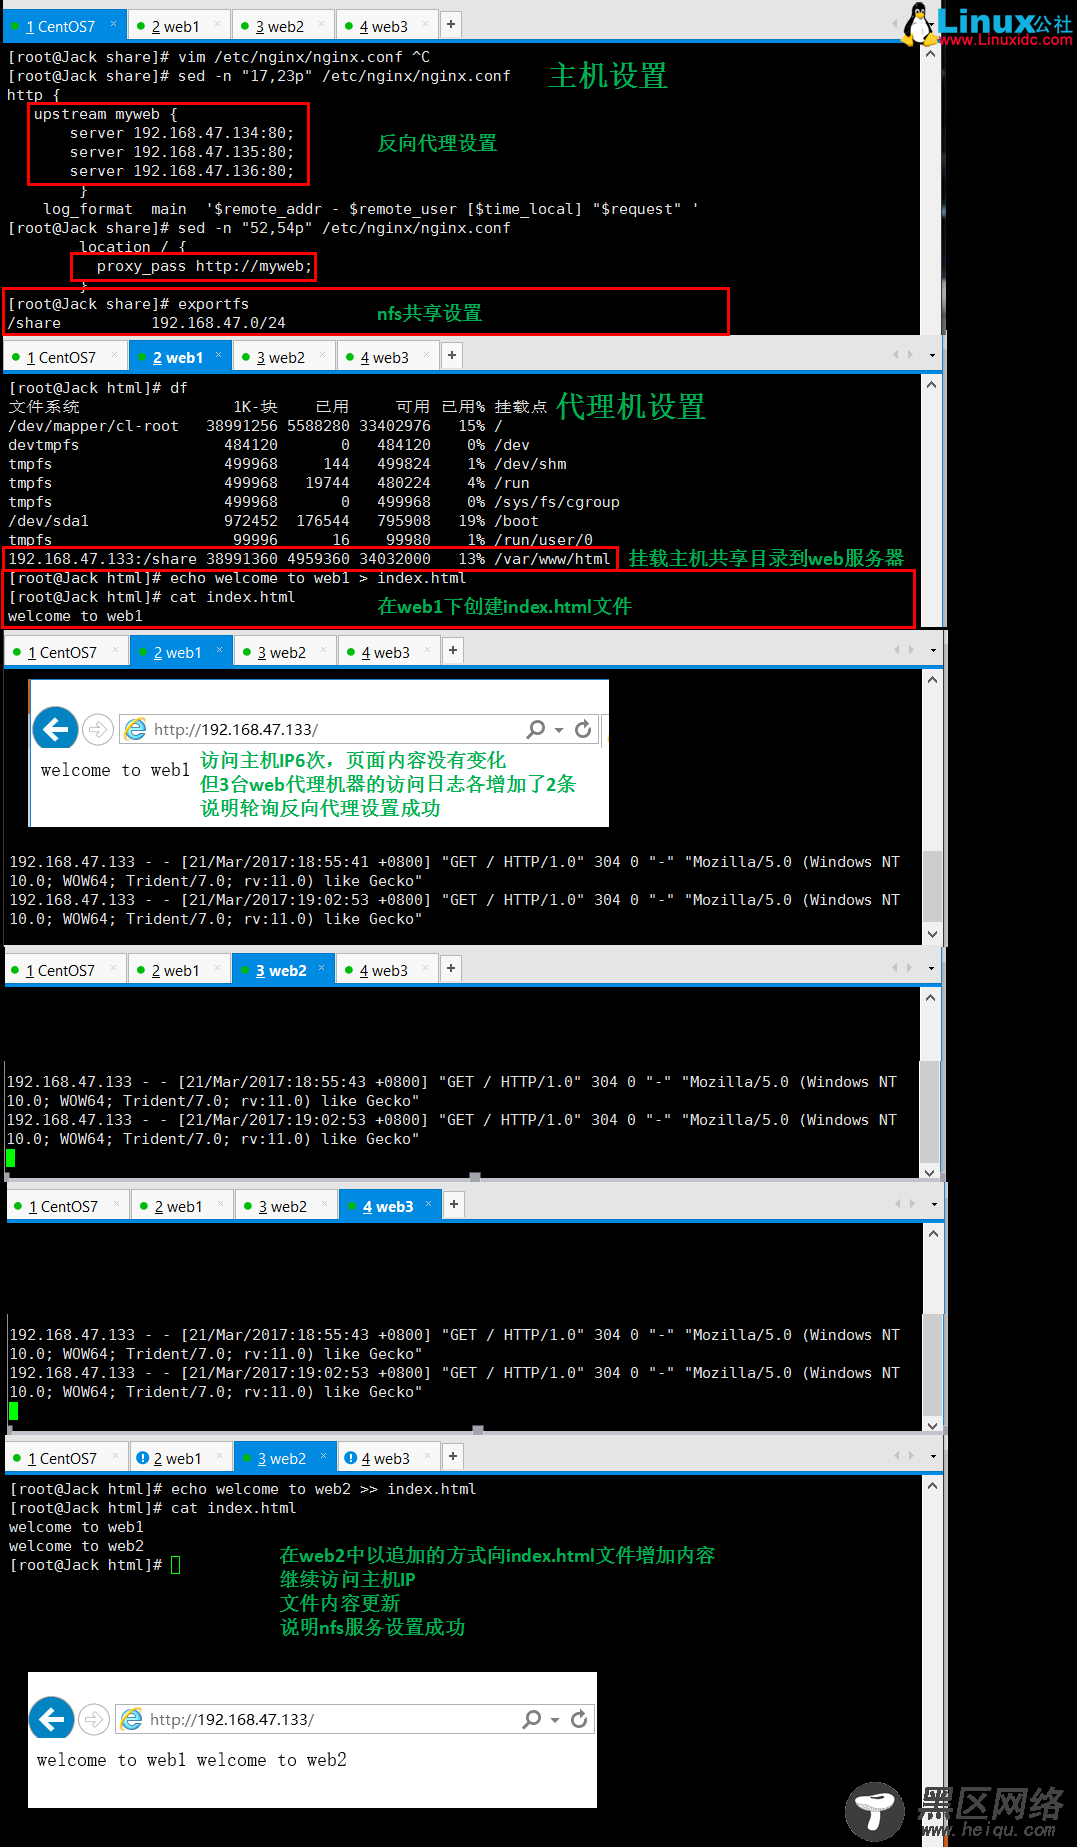
Task: Close the active web3 tab via its x
Action: tap(429, 1203)
